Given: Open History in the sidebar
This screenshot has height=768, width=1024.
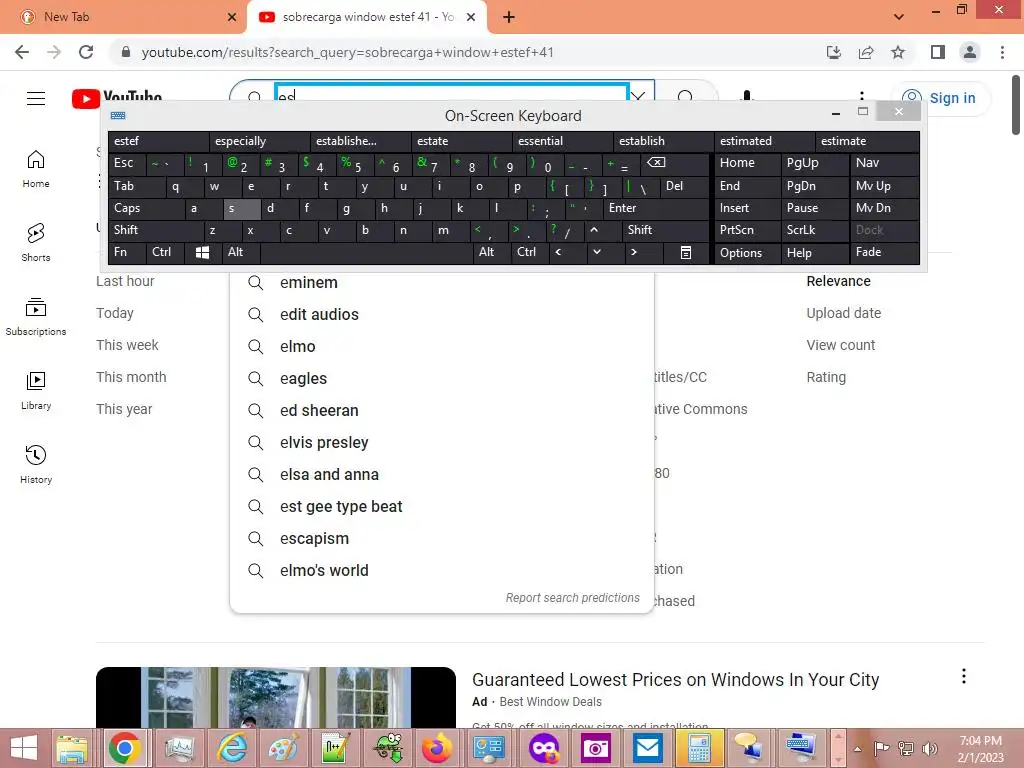Looking at the screenshot, I should pos(36,464).
